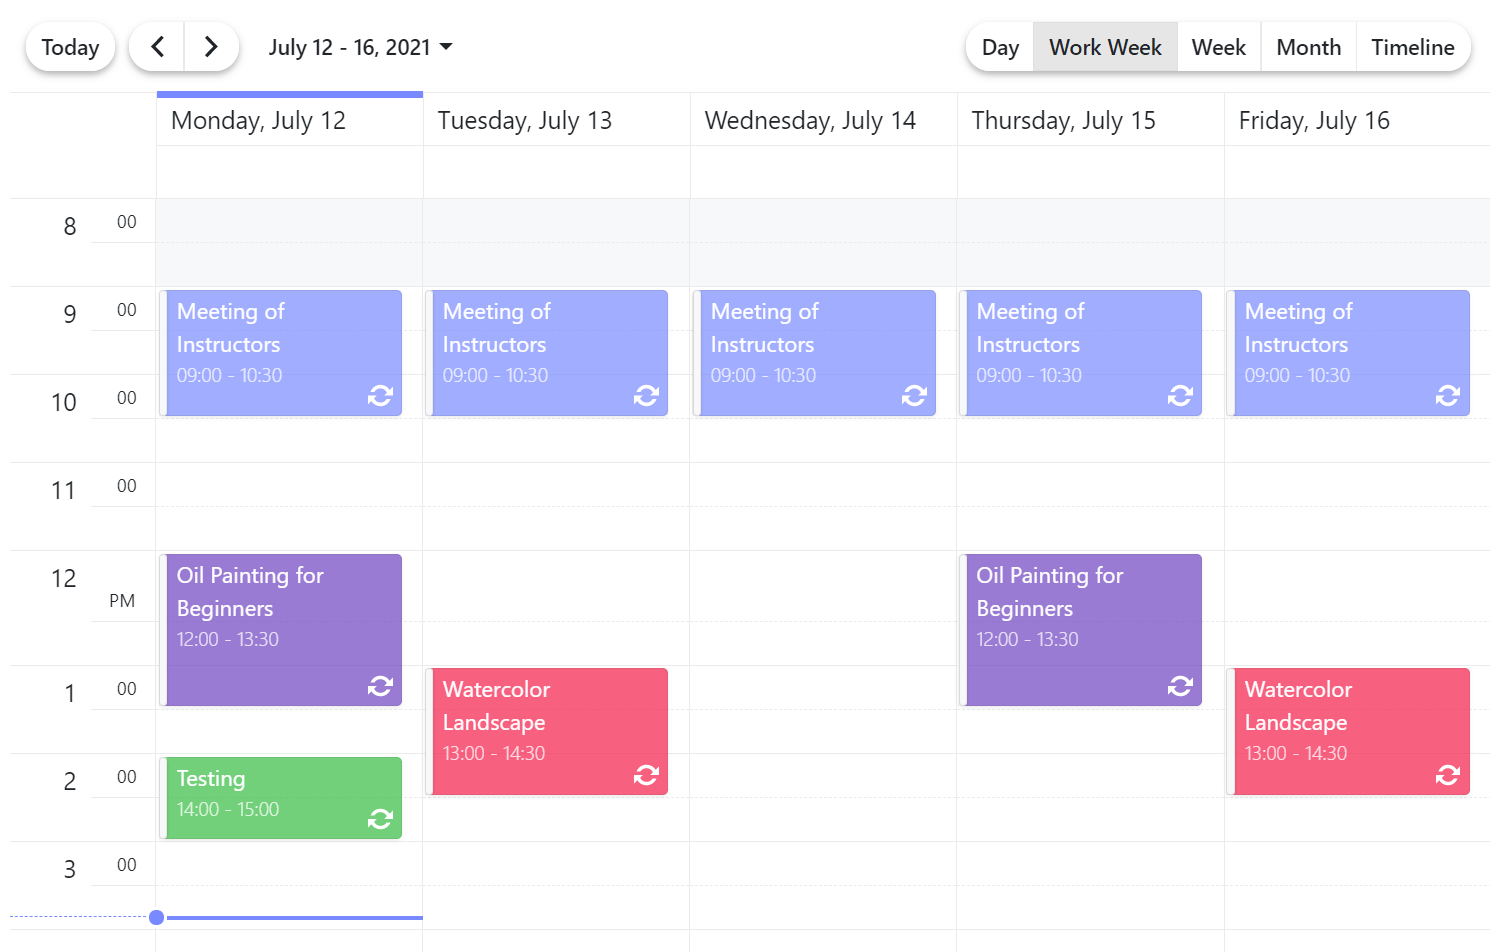Image resolution: width=1500 pixels, height=952 pixels.
Task: Switch to the Month view
Action: 1308,47
